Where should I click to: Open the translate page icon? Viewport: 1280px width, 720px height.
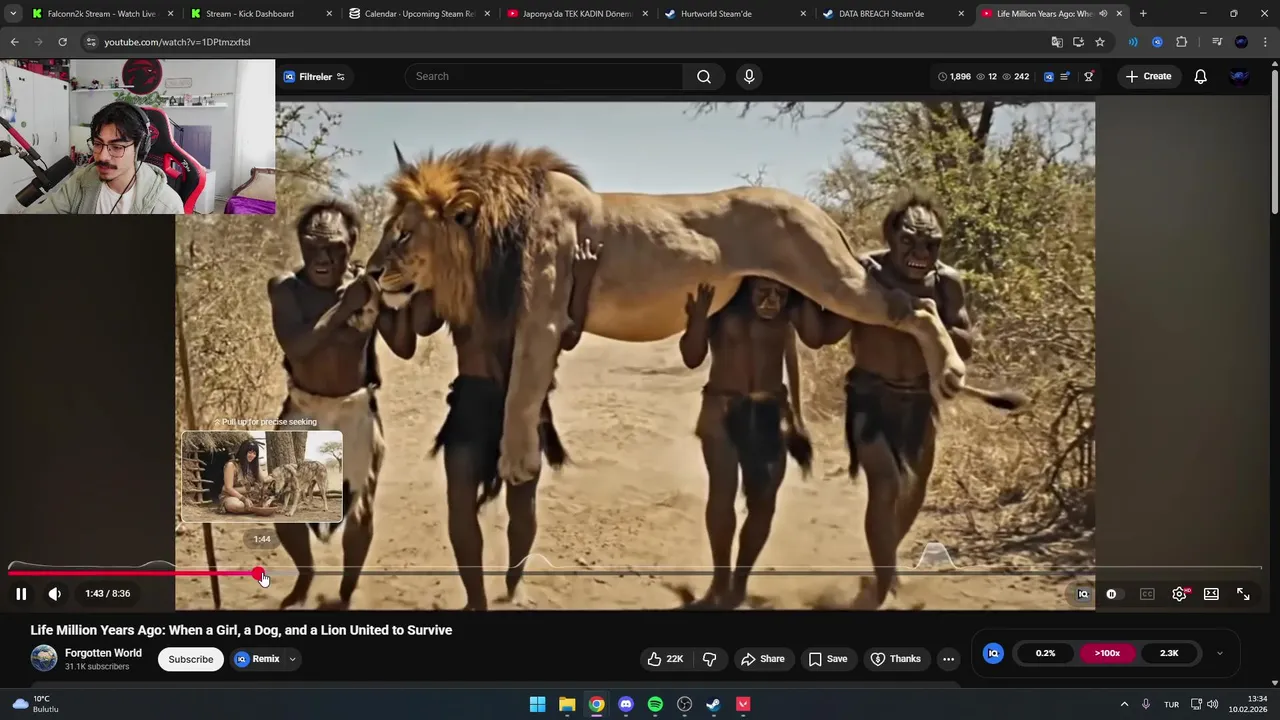(1057, 42)
